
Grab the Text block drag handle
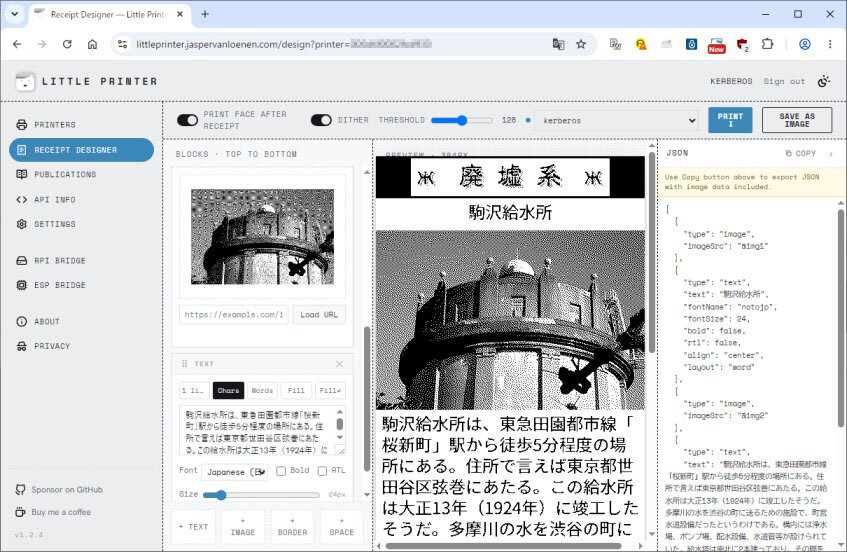click(185, 364)
